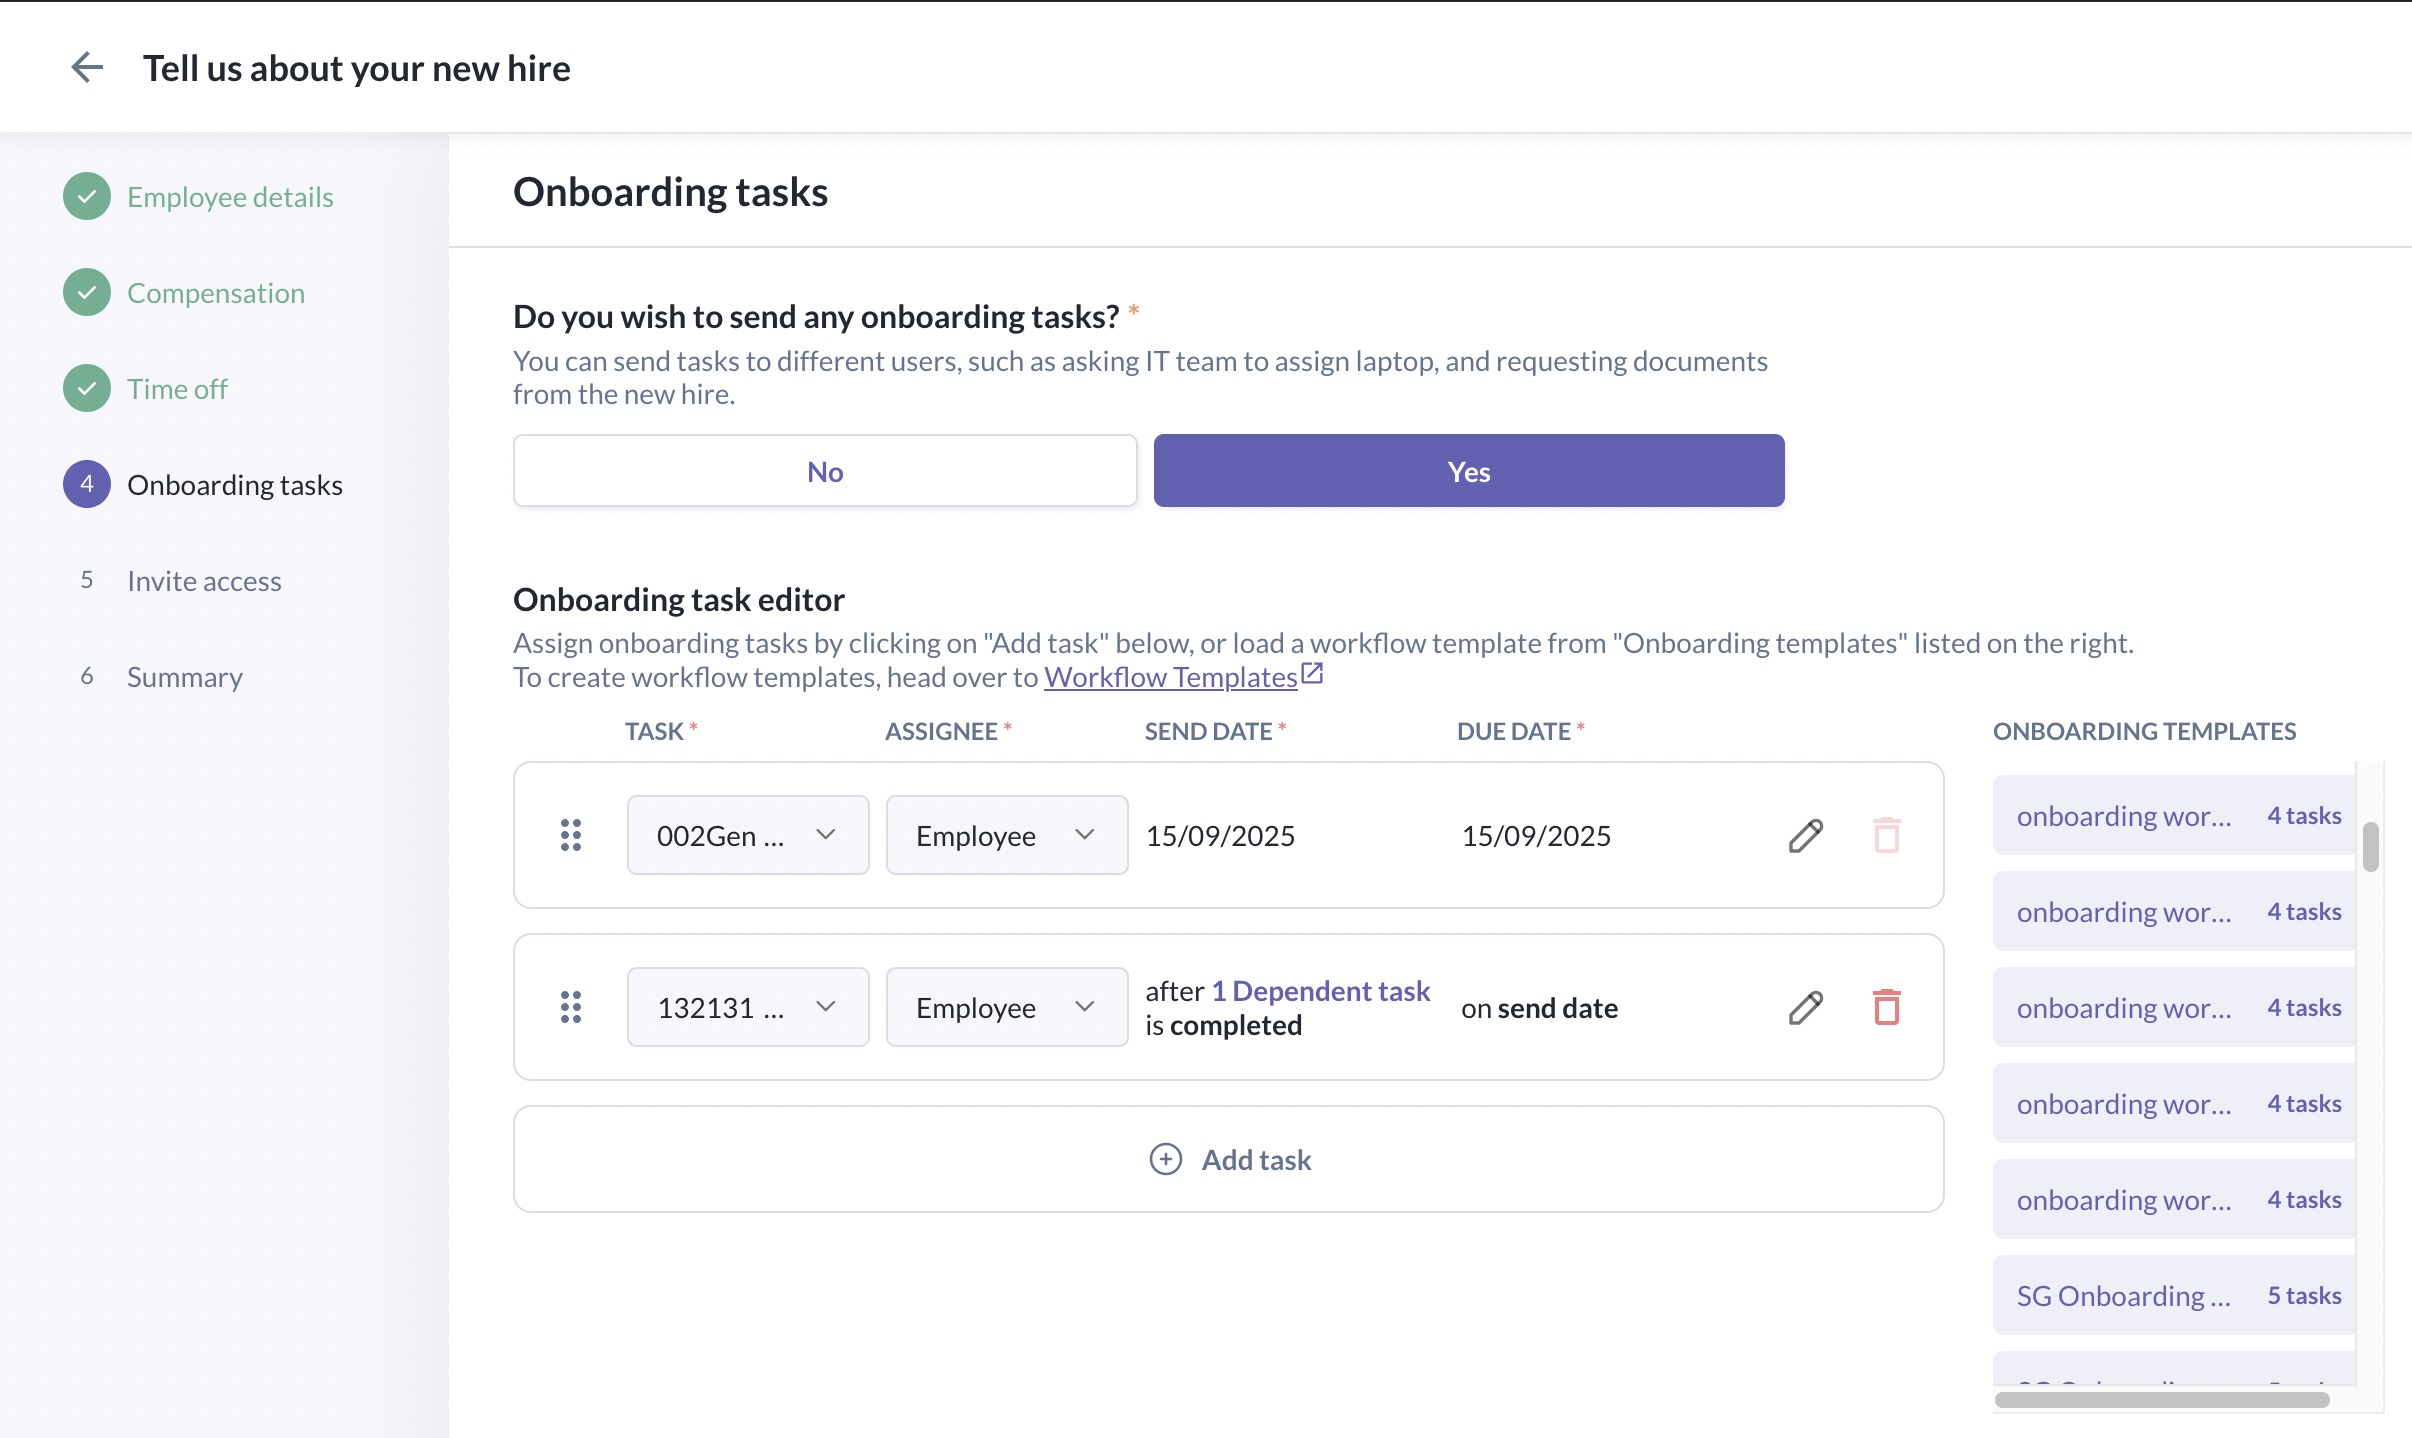The image size is (2412, 1438).
Task: Open the 132131 task dropdown
Action: 747,1007
